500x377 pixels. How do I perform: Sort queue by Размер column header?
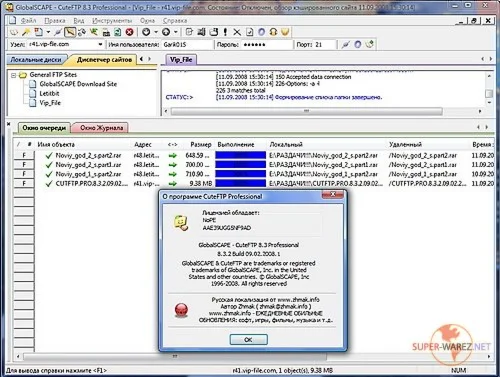coord(201,145)
